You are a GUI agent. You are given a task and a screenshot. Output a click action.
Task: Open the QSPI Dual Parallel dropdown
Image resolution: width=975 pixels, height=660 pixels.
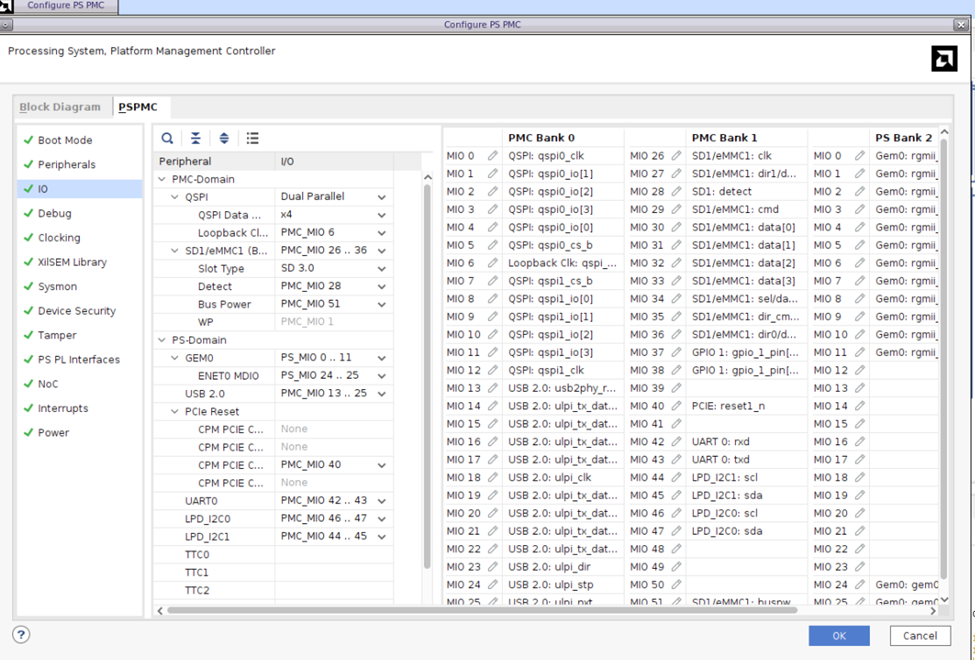381,198
